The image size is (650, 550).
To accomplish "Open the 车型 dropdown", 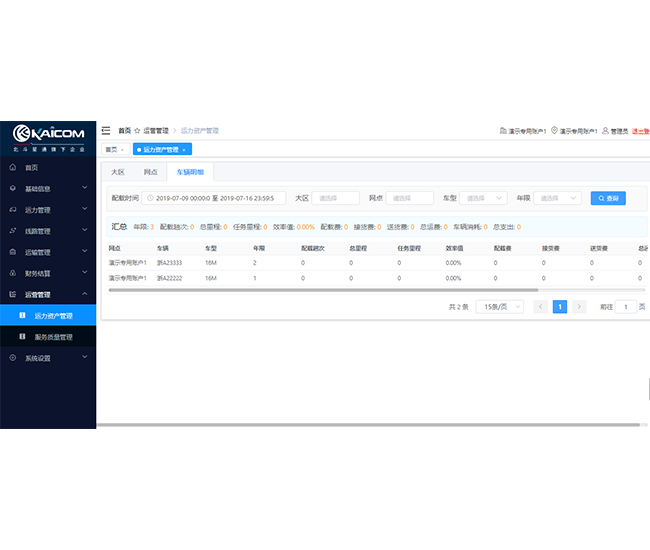I will coord(484,198).
